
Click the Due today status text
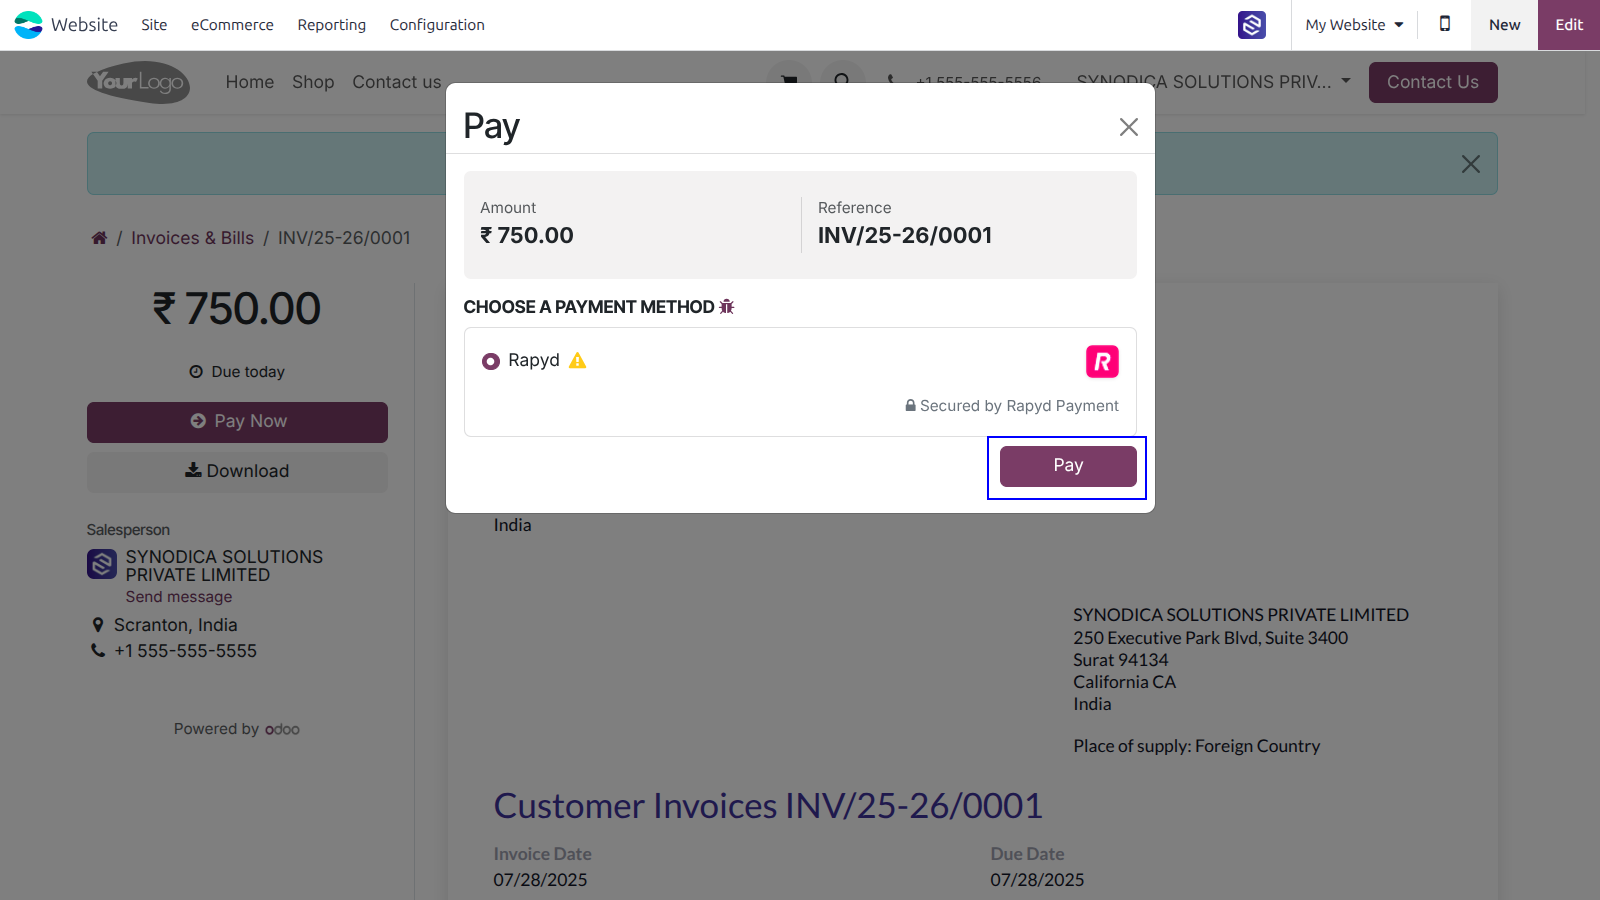[x=248, y=372]
